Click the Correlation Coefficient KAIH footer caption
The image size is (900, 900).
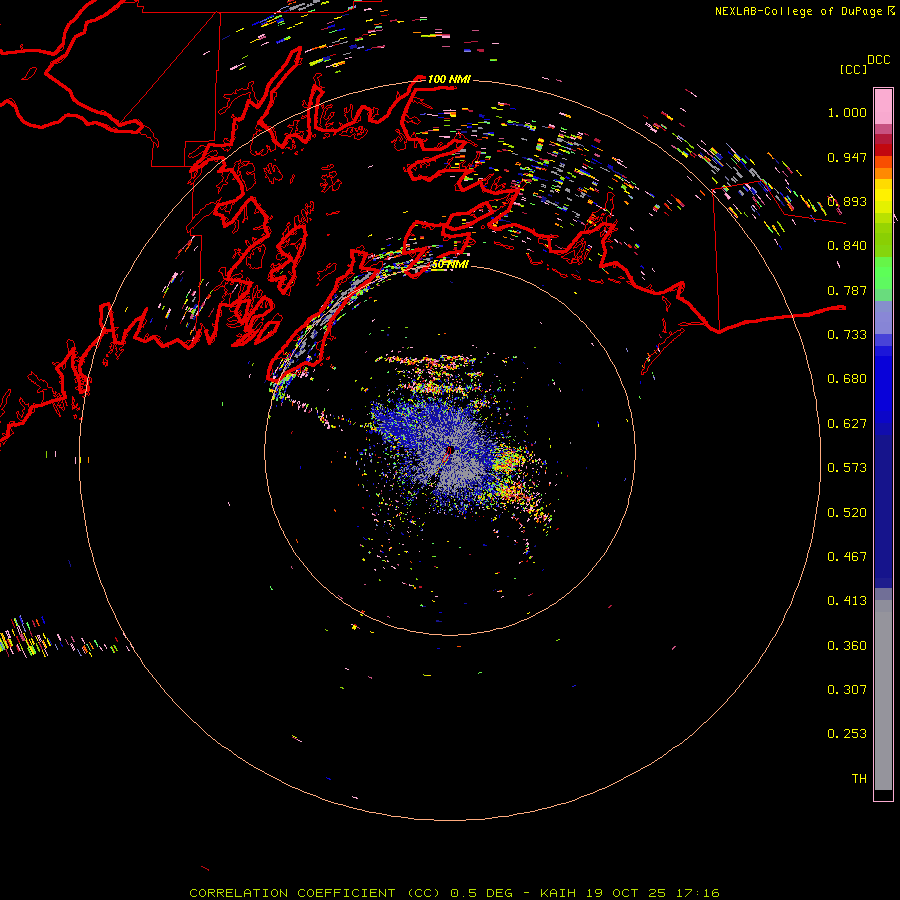click(x=454, y=893)
